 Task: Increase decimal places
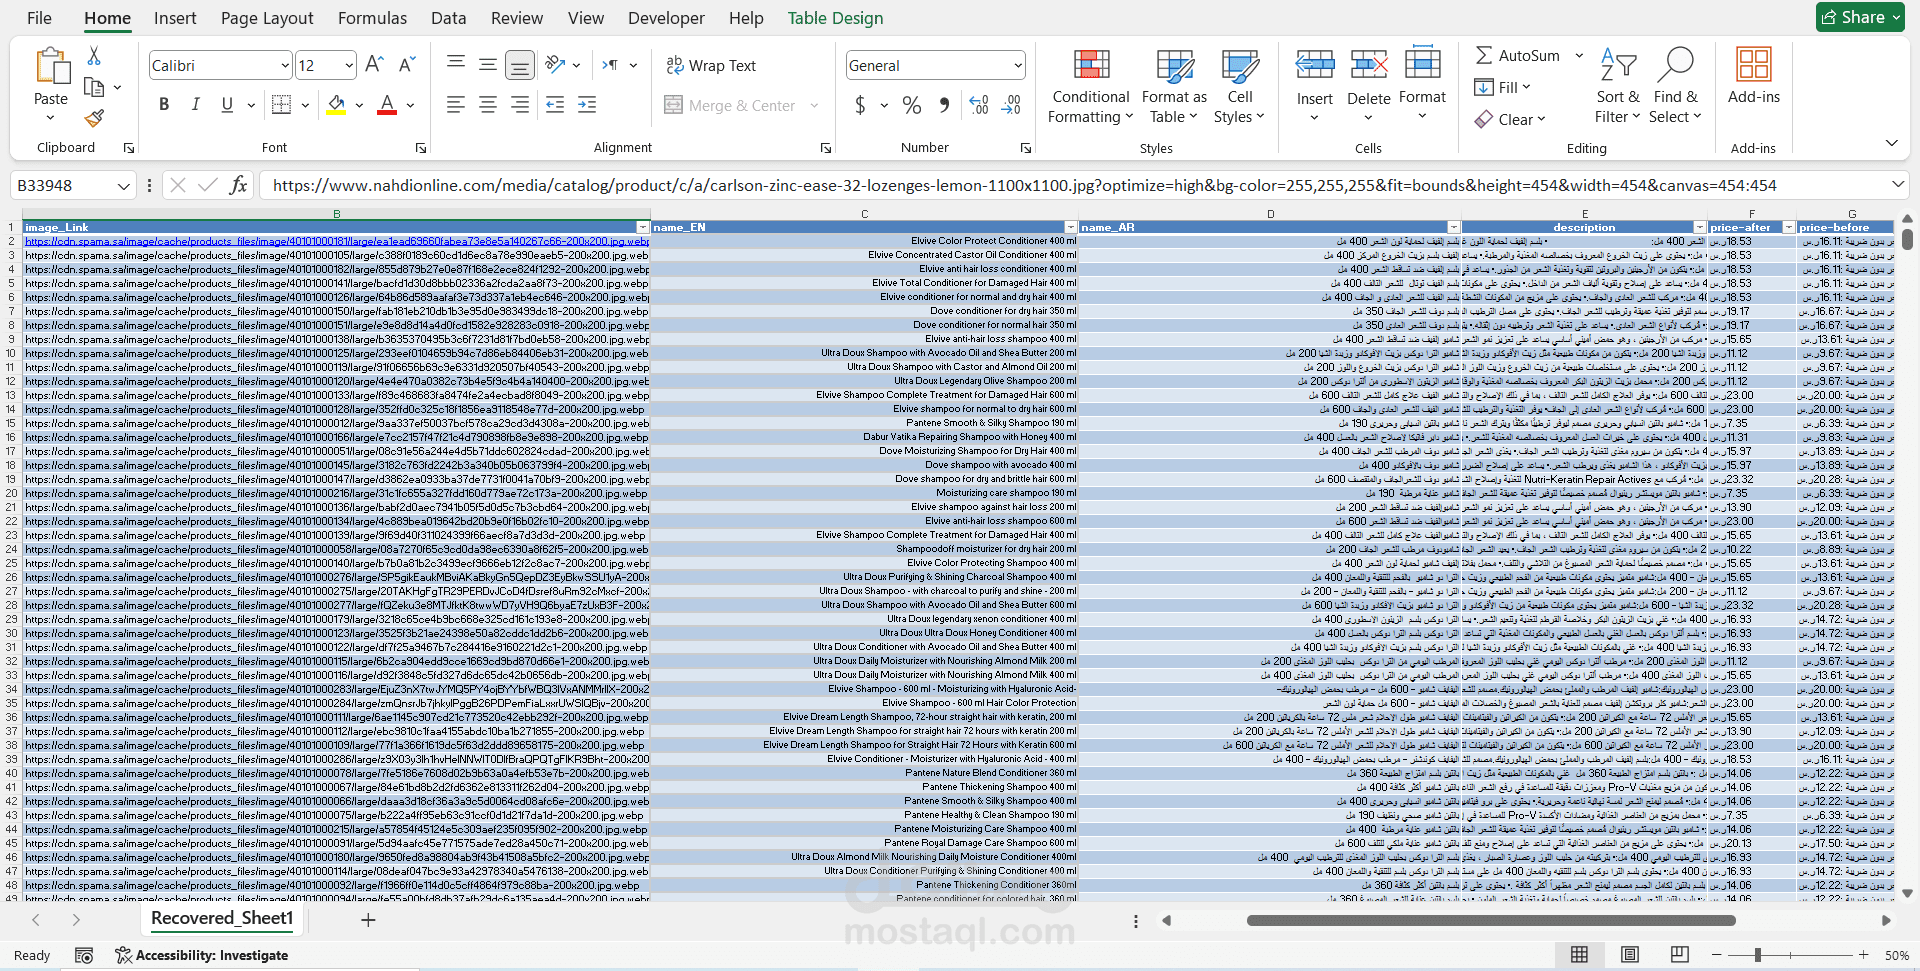(x=979, y=105)
